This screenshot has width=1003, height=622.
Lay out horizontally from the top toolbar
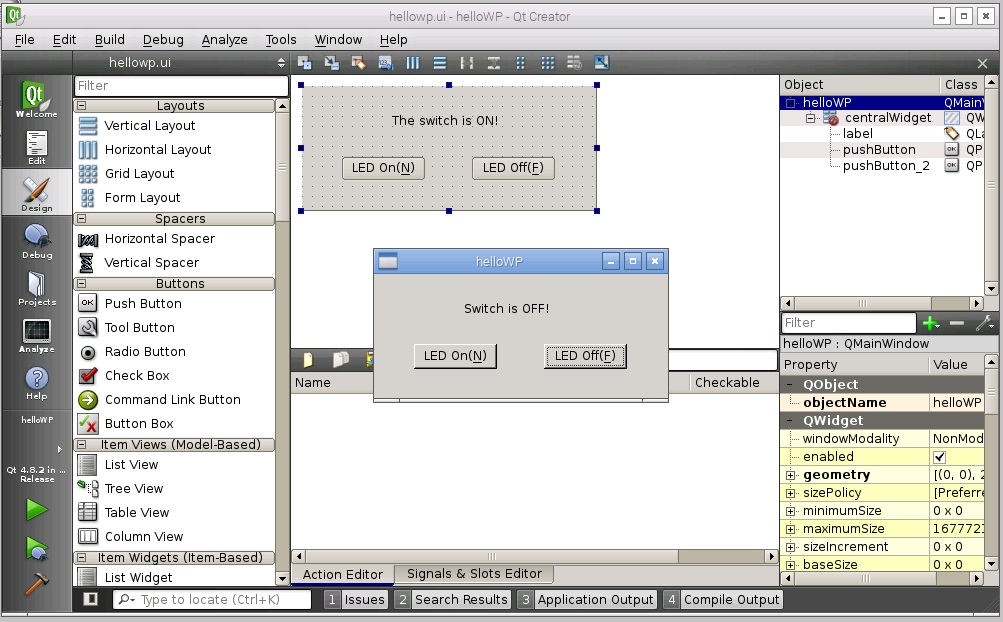pyautogui.click(x=413, y=63)
